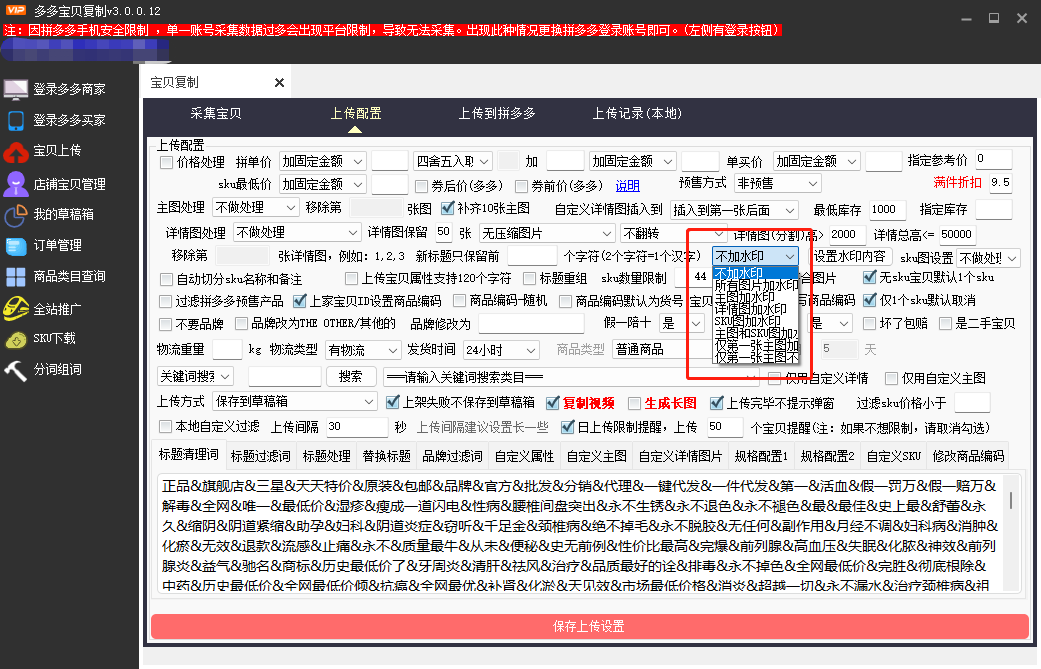The image size is (1041, 669).
Task: Switch to the 上传到拼多多 tab
Action: 497,113
